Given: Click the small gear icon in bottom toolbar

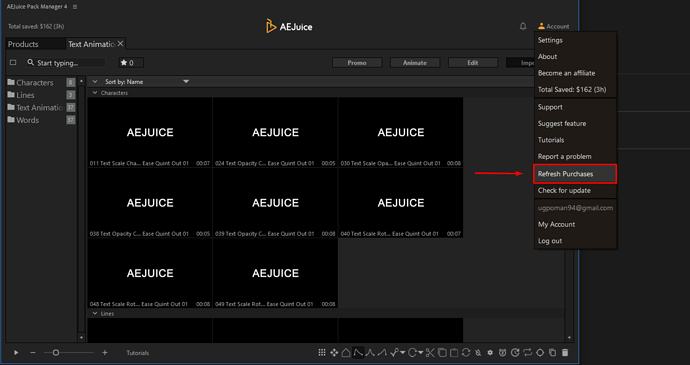Looking at the screenshot, I should (490, 353).
